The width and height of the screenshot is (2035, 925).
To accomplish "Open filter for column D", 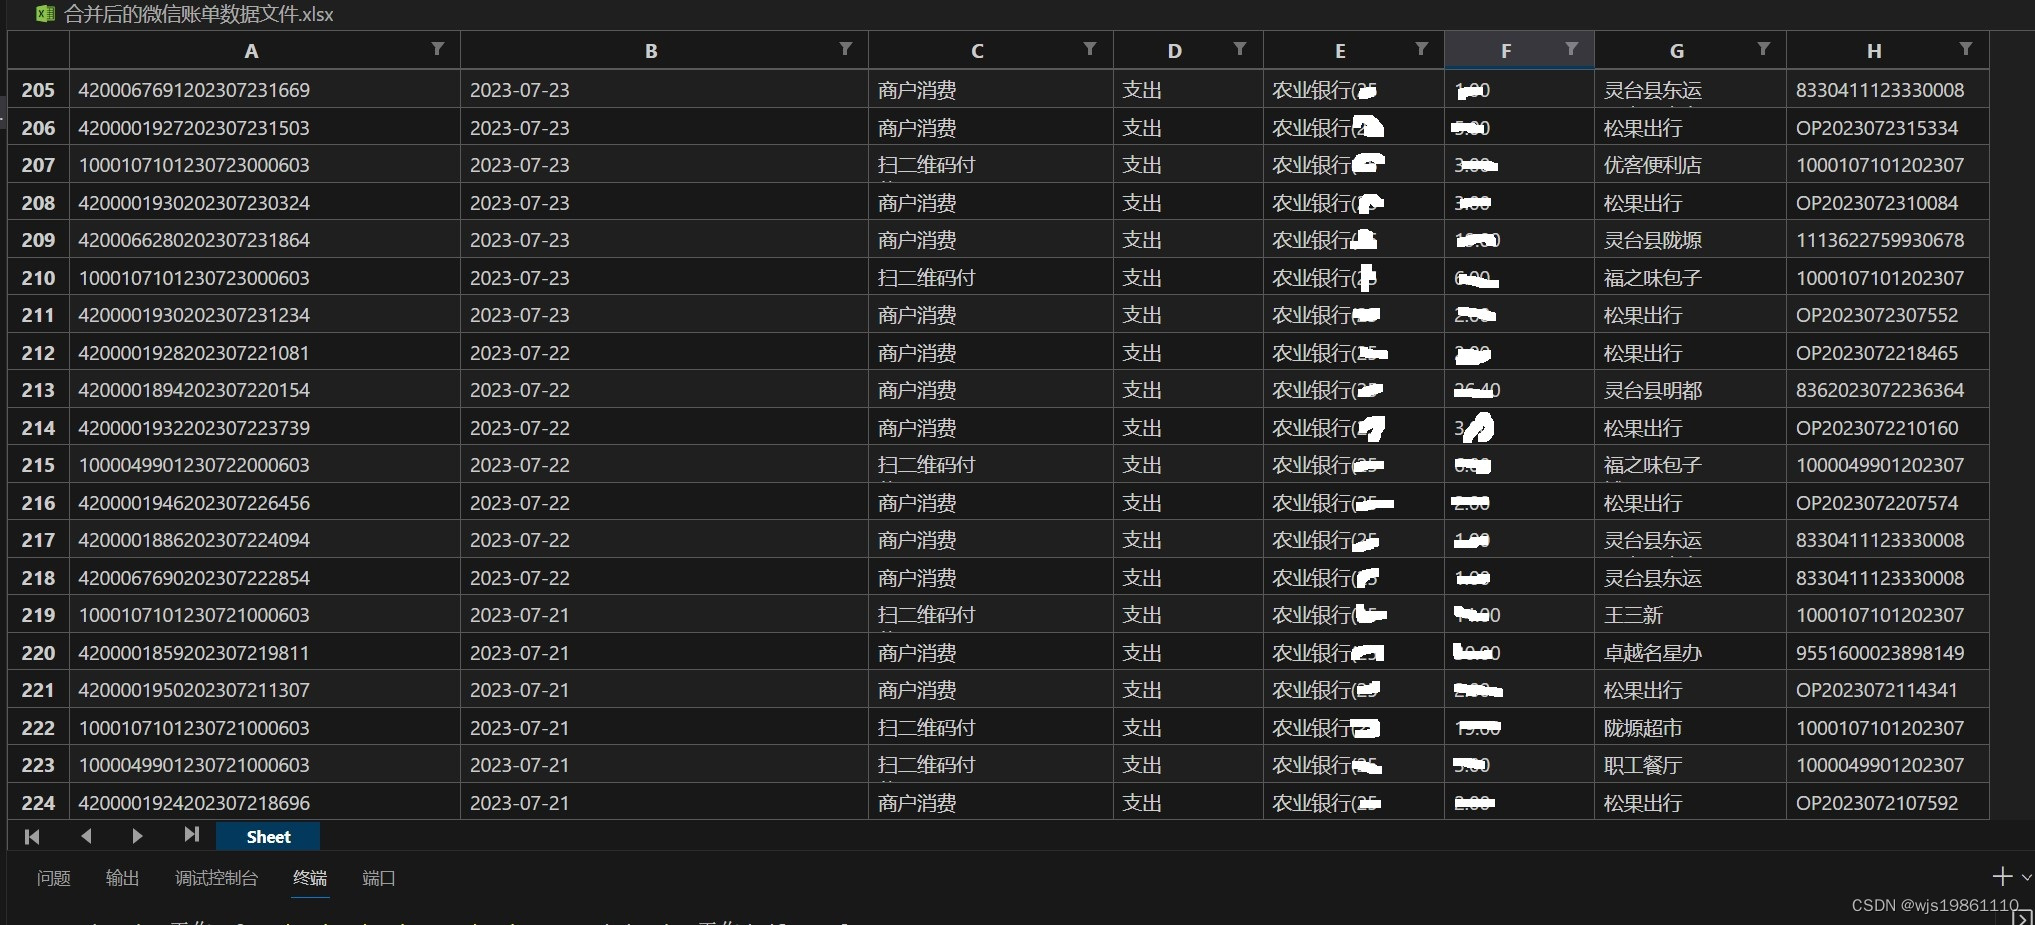I will [1240, 49].
